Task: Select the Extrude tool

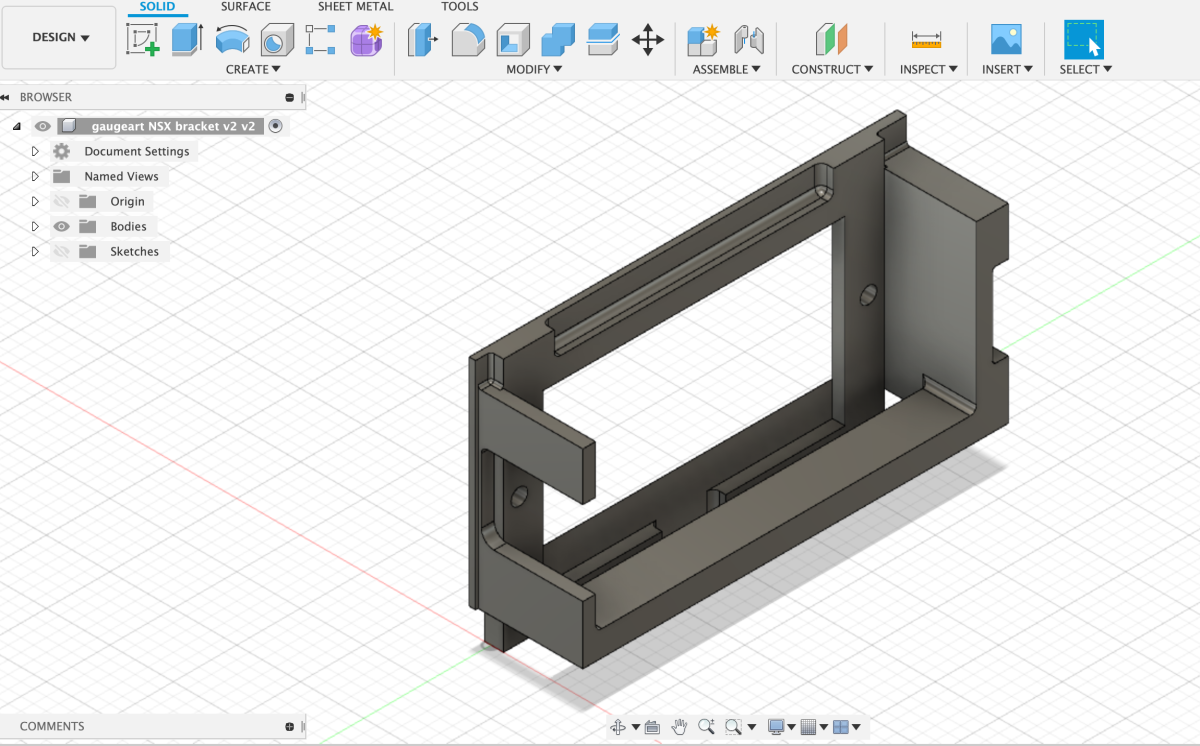Action: tap(187, 40)
